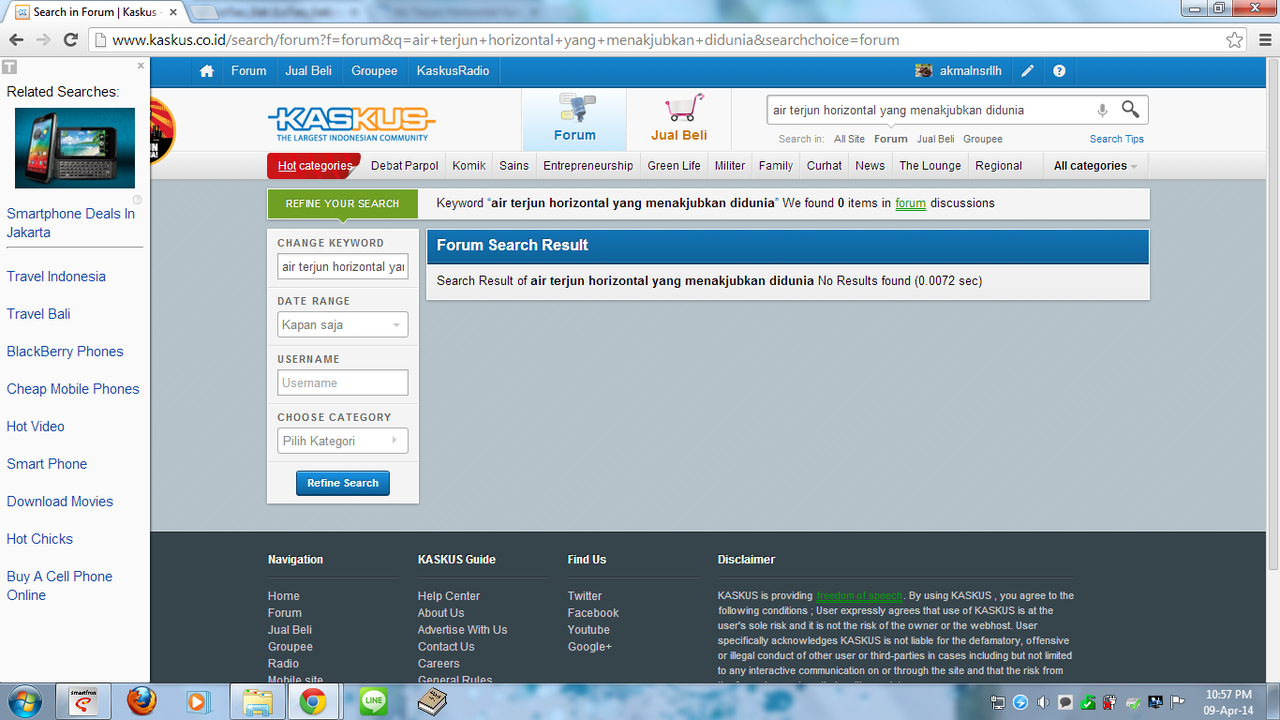Open the Sains category

coord(514,166)
